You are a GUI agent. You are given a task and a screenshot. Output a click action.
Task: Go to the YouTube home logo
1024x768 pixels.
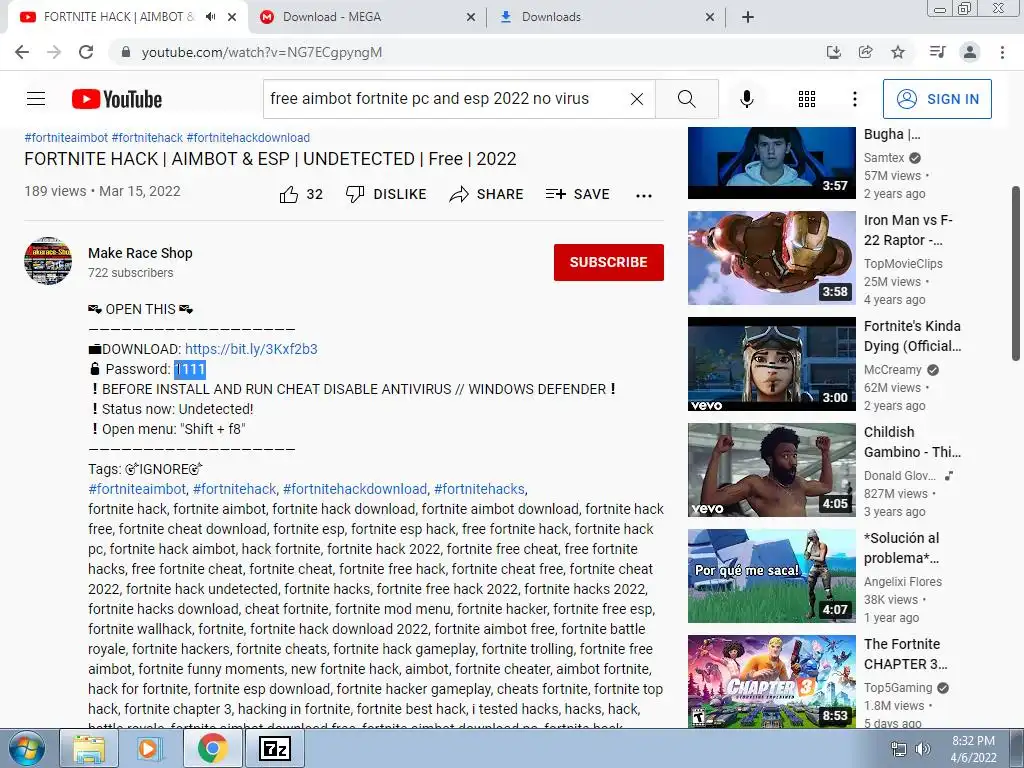pyautogui.click(x=117, y=99)
